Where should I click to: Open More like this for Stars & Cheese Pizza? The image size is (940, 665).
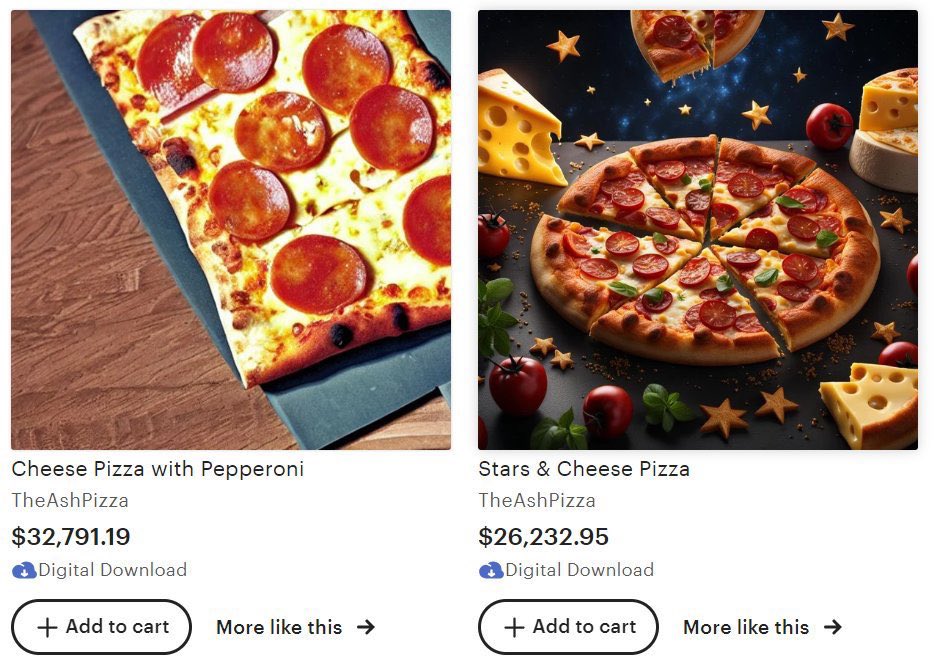click(747, 628)
